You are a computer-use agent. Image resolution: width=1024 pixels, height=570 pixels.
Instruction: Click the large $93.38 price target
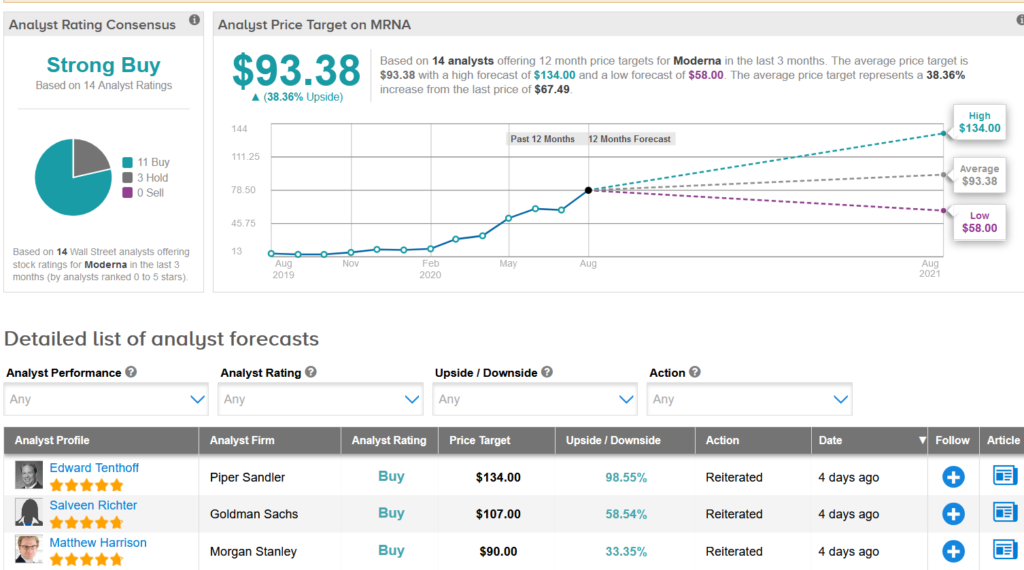[296, 71]
